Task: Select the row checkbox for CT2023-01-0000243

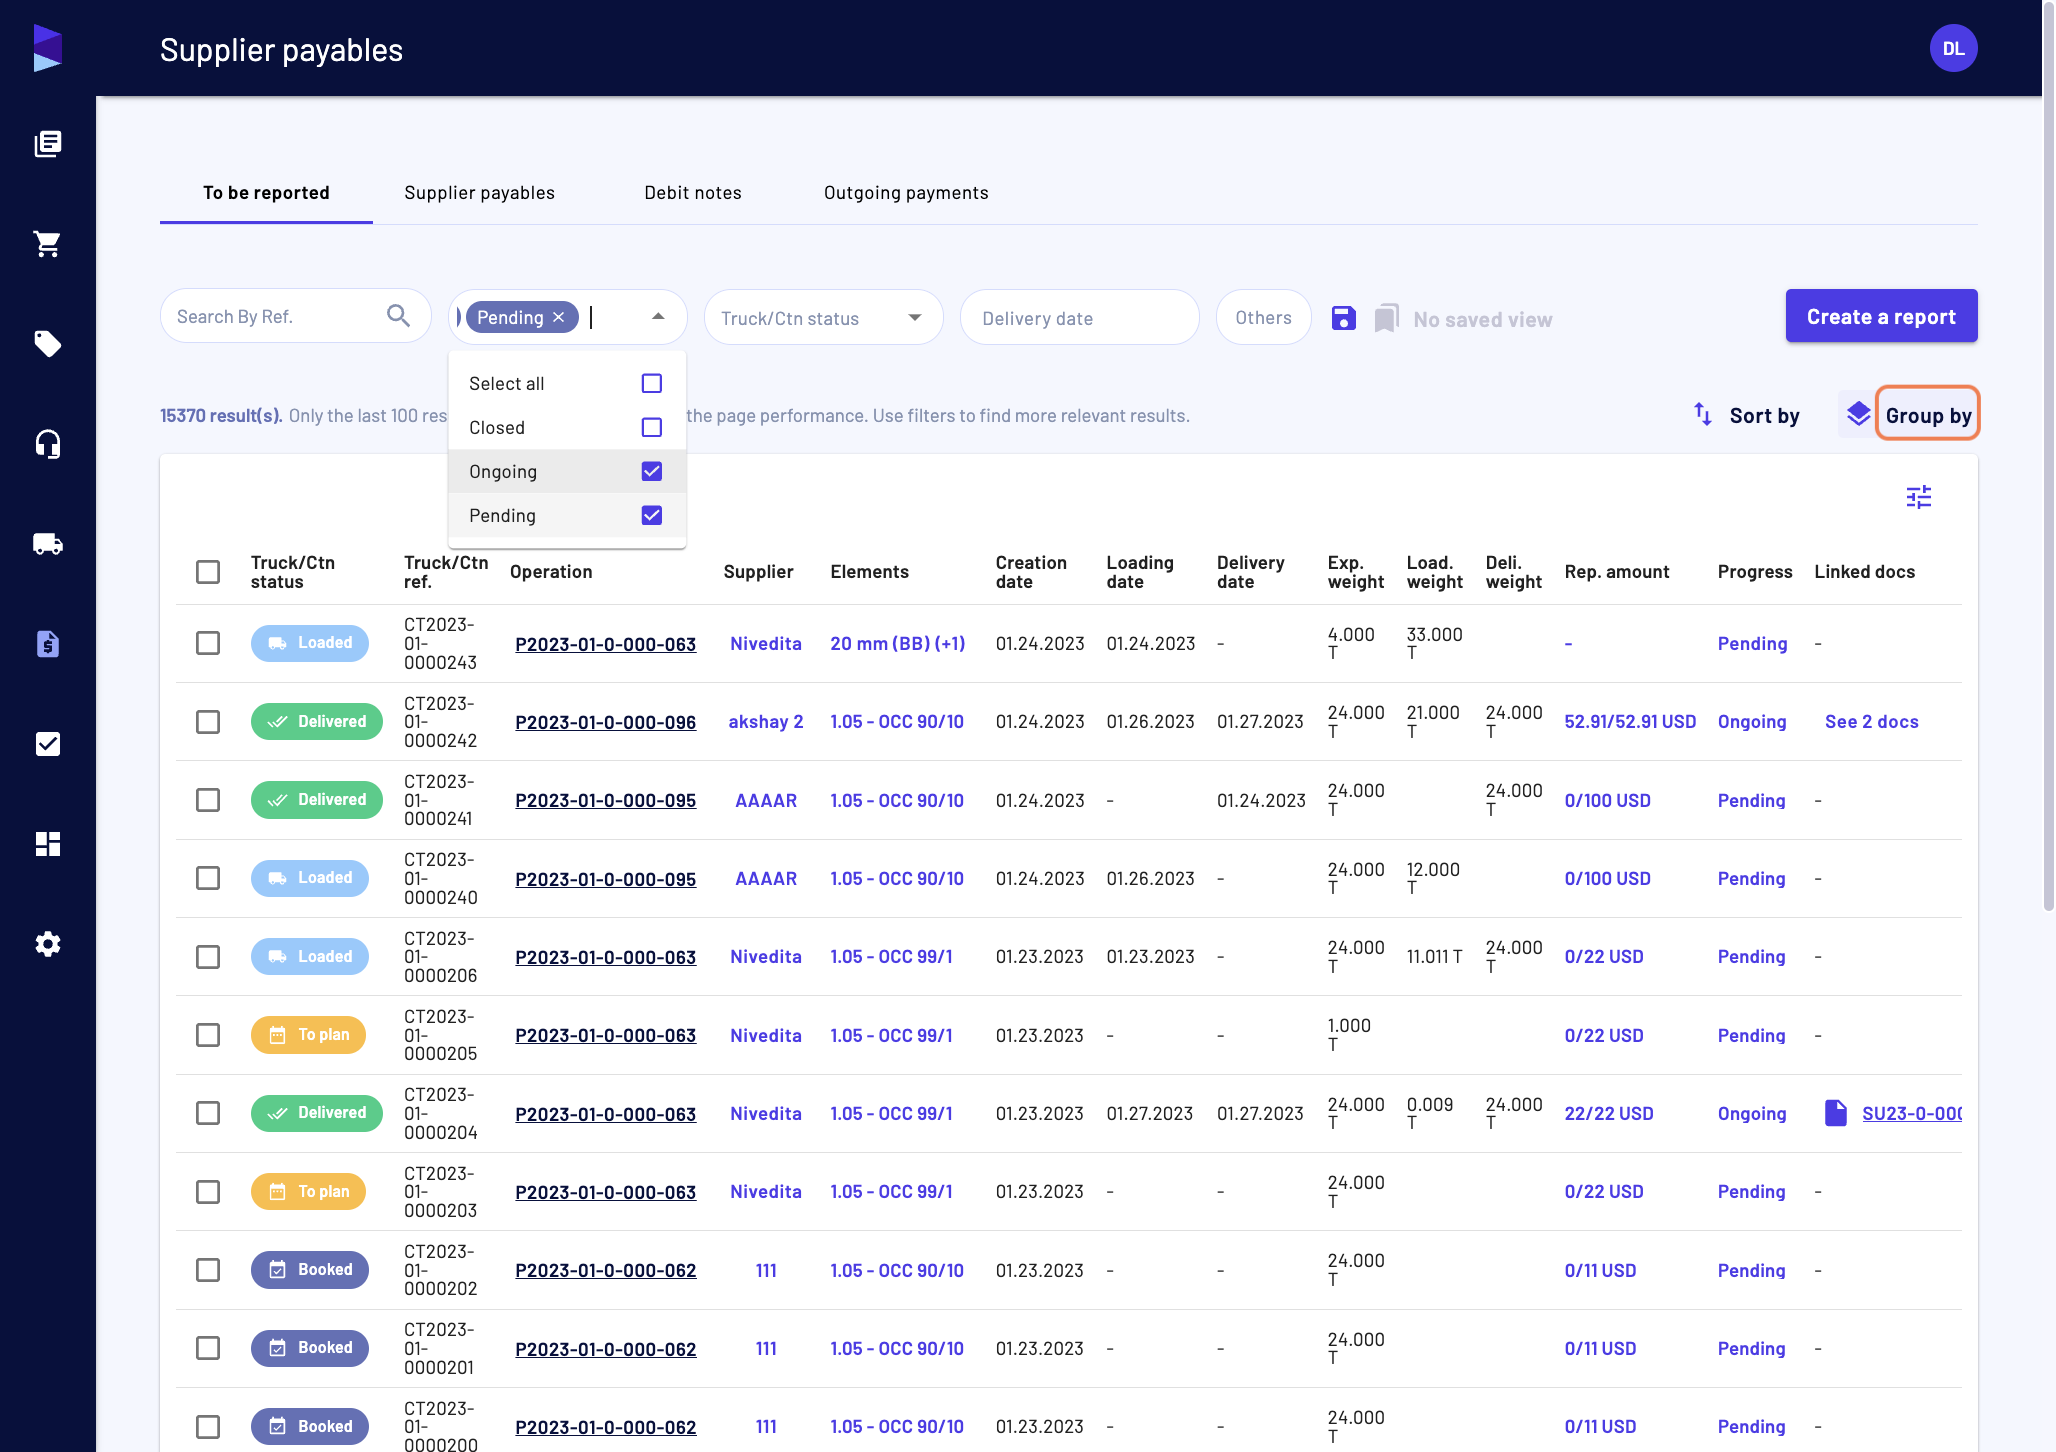Action: coord(208,643)
